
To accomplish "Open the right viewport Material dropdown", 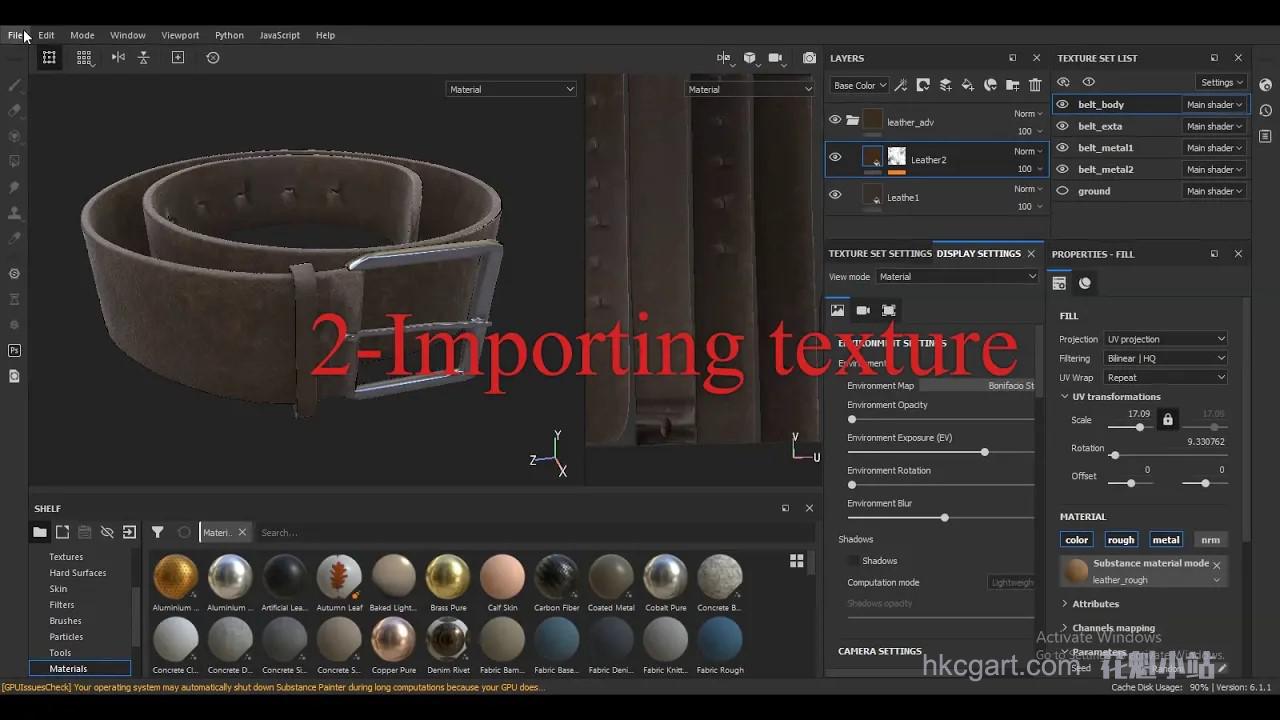I will tap(750, 89).
